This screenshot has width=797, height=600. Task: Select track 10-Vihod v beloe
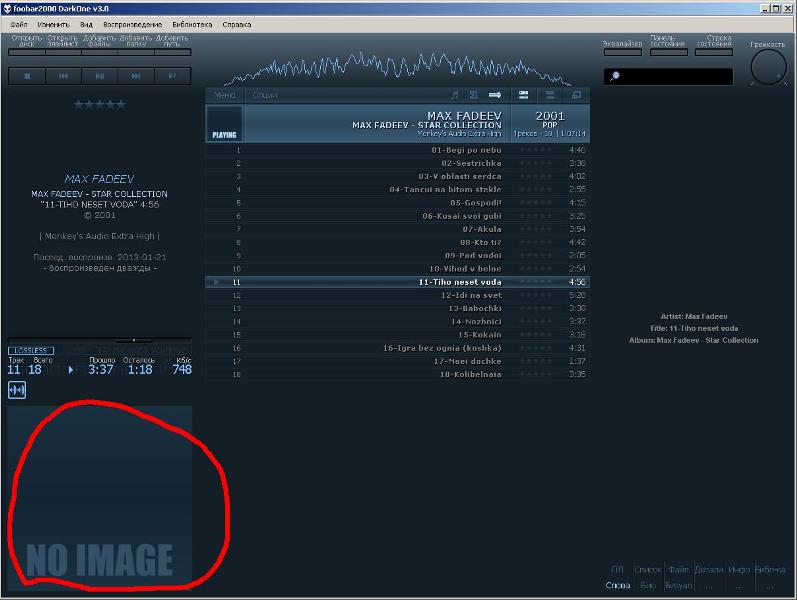click(x=397, y=269)
